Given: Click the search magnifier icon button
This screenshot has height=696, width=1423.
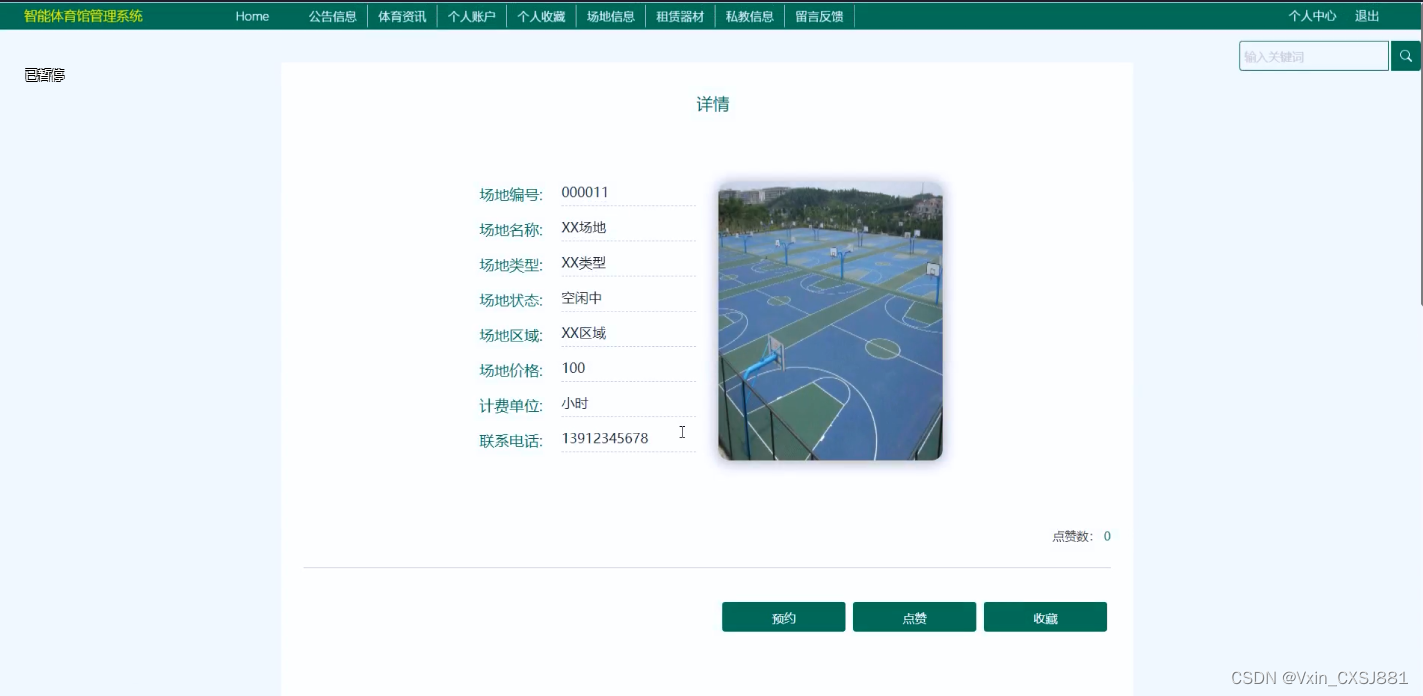Looking at the screenshot, I should coord(1405,56).
